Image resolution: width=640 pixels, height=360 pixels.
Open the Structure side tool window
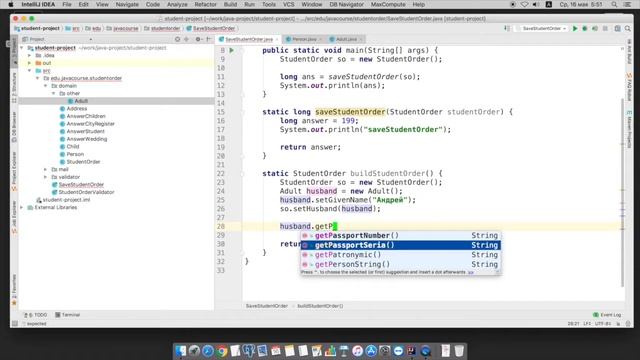click(14, 88)
